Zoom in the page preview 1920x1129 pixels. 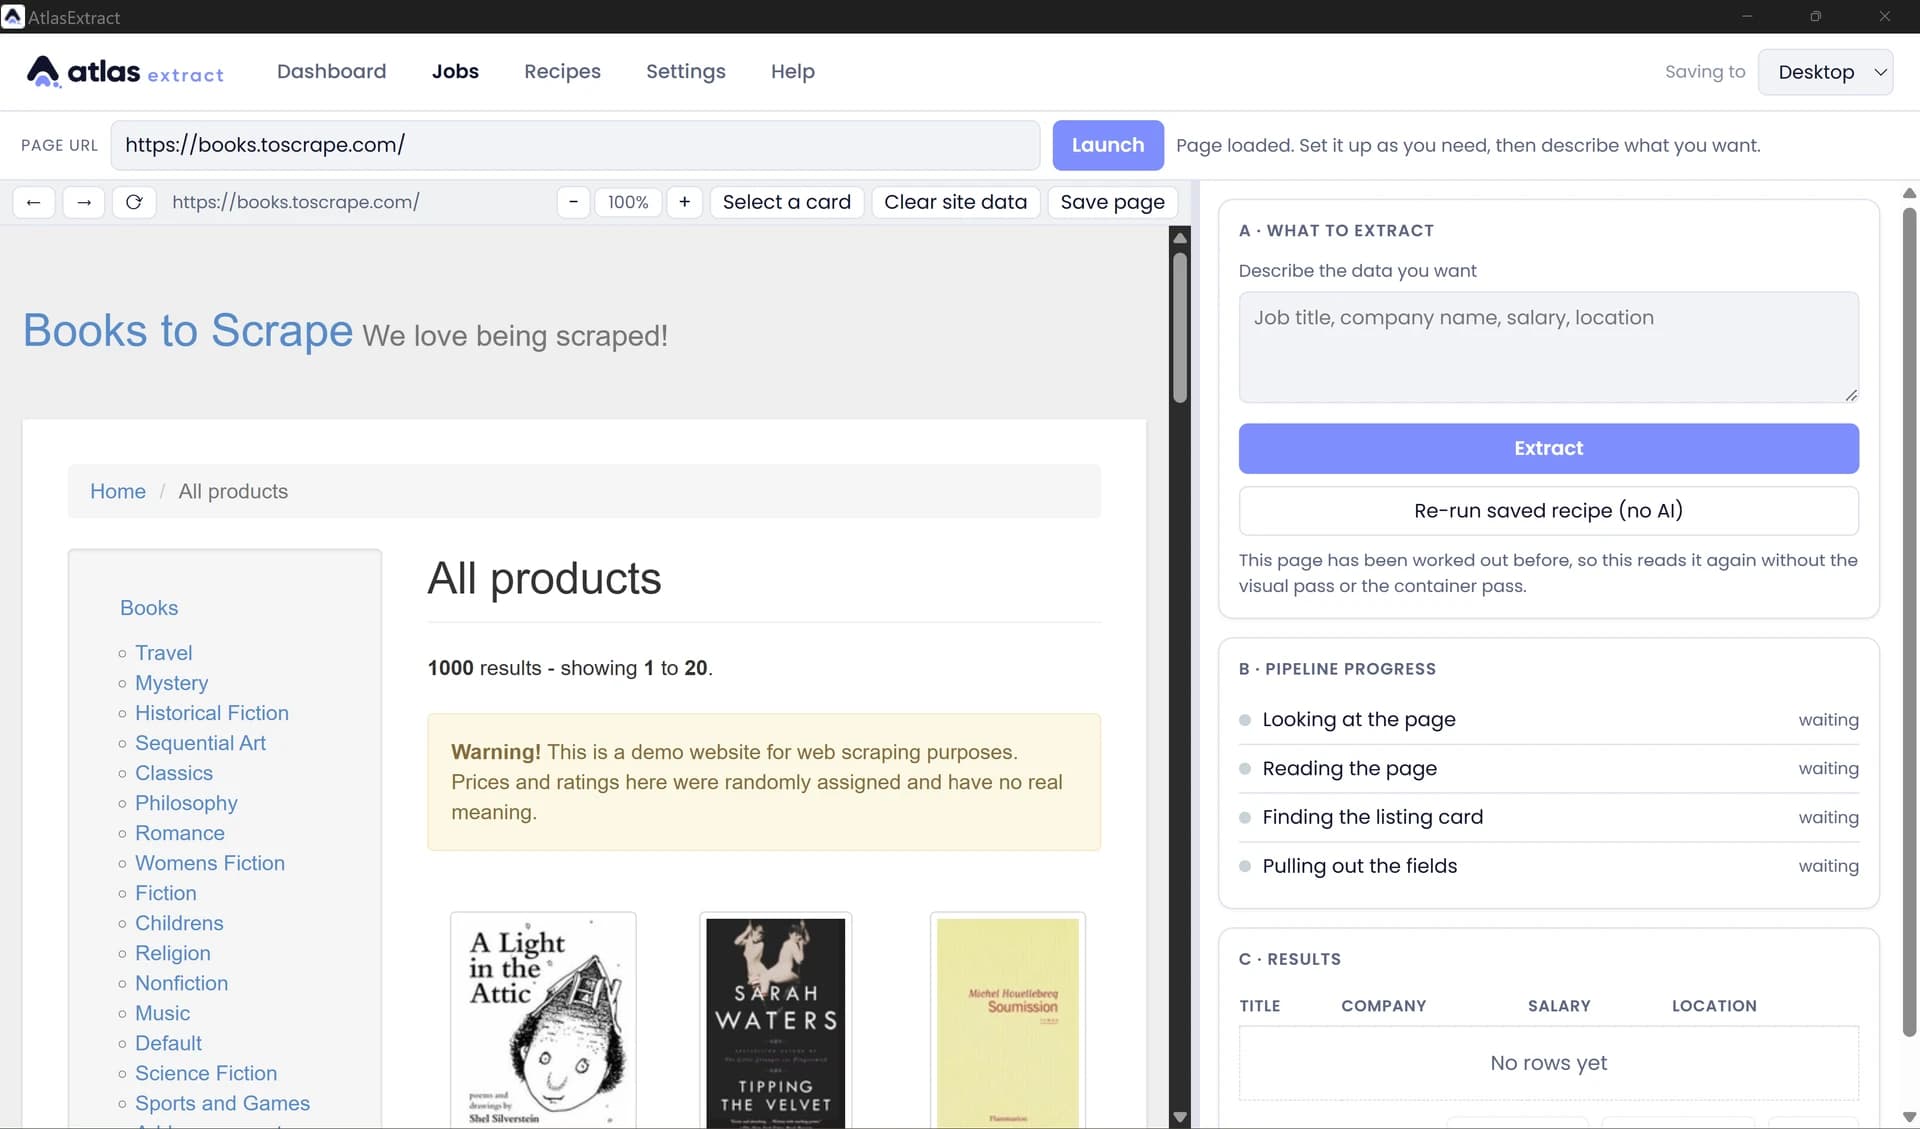684,202
